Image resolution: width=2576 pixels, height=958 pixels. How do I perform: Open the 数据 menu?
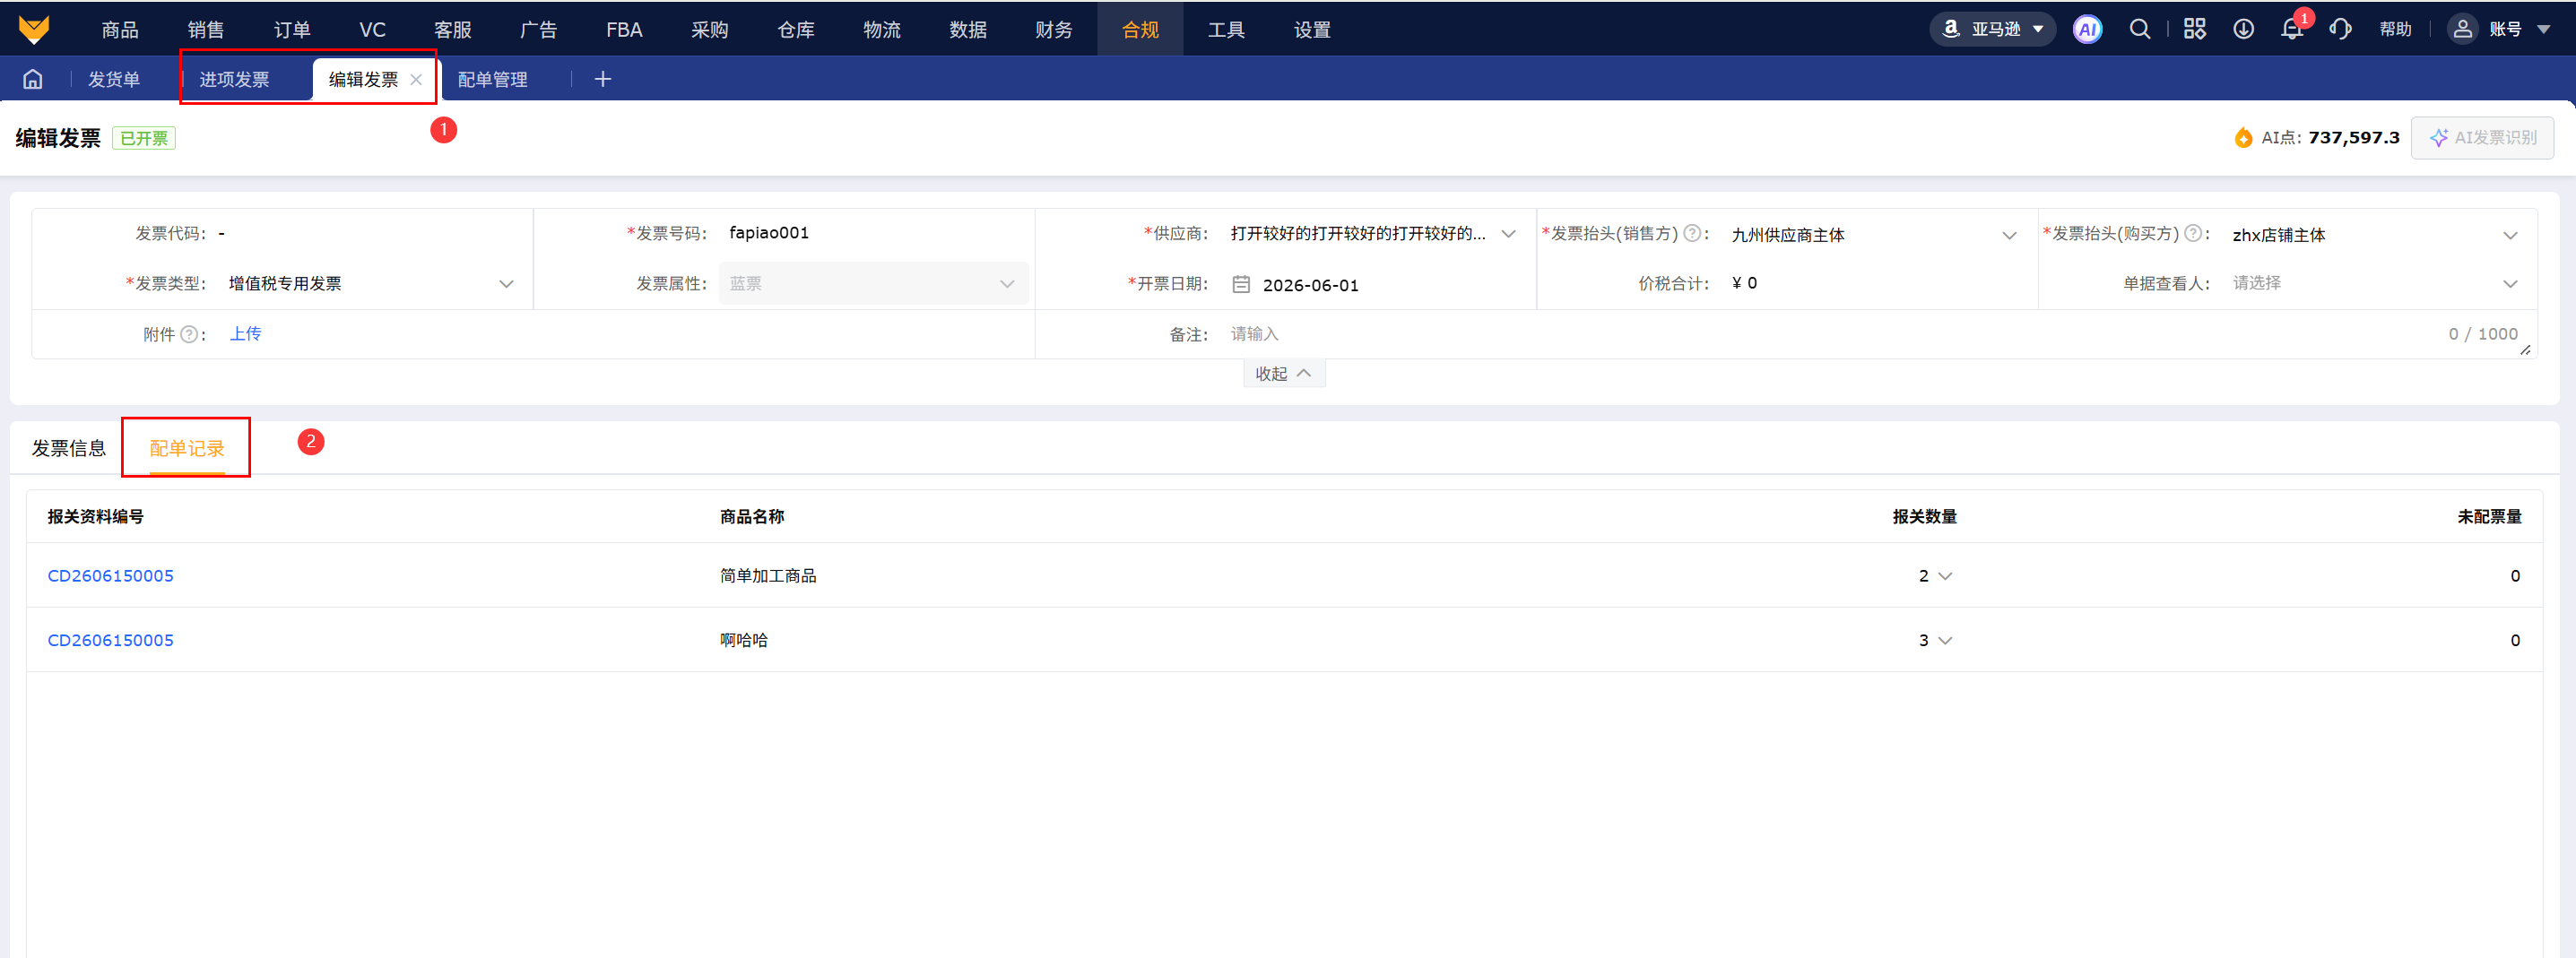tap(968, 29)
